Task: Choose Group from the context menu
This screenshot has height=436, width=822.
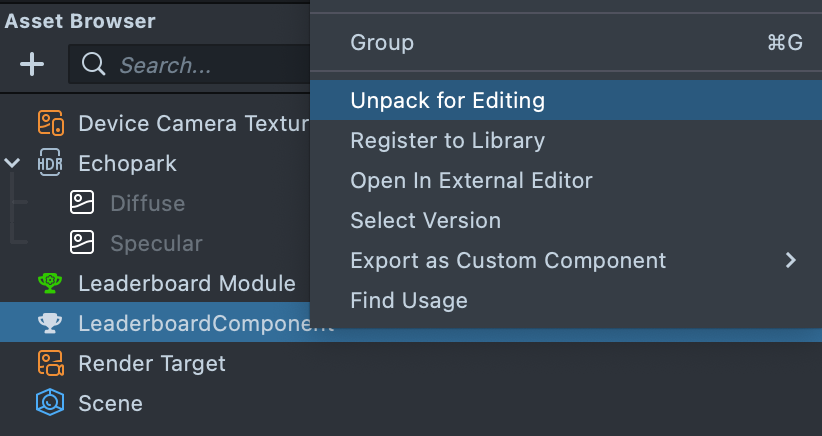Action: coord(382,43)
